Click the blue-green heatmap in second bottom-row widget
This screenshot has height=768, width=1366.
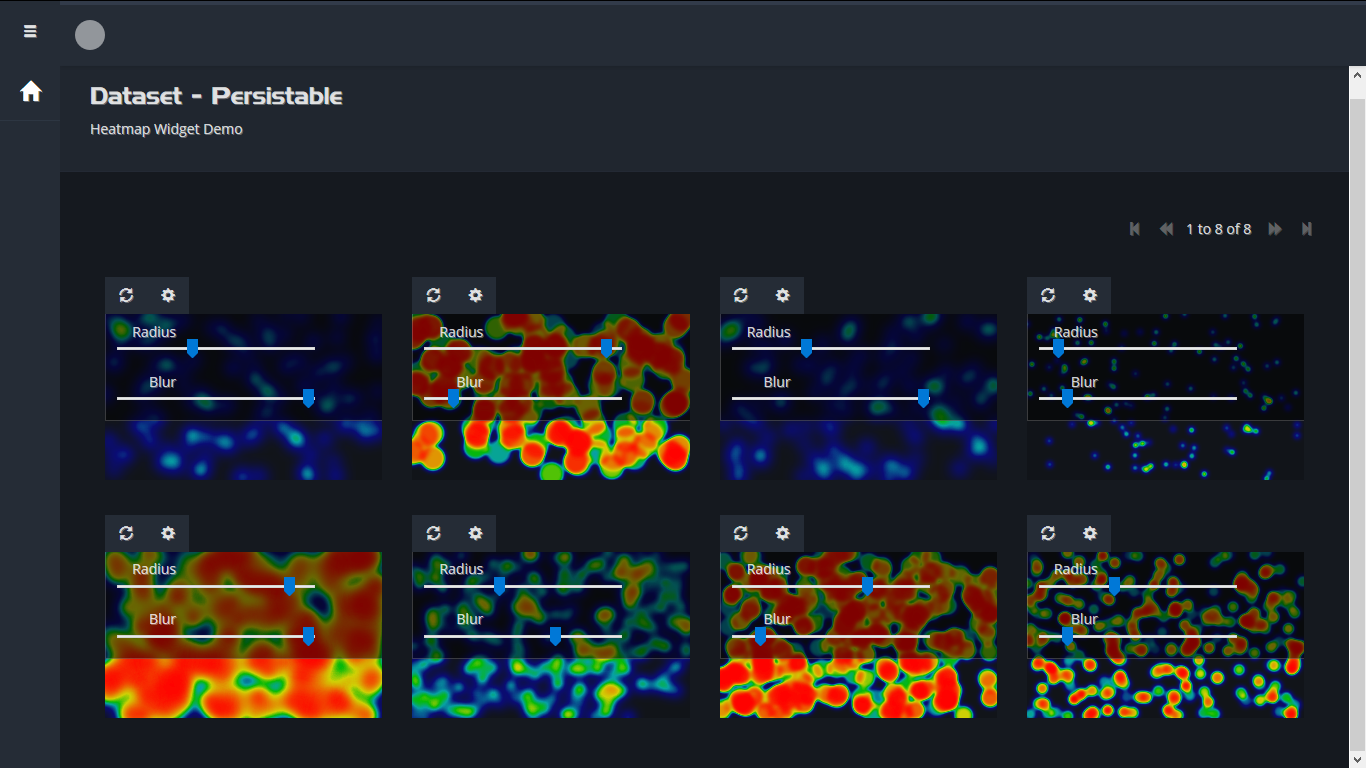click(x=551, y=635)
